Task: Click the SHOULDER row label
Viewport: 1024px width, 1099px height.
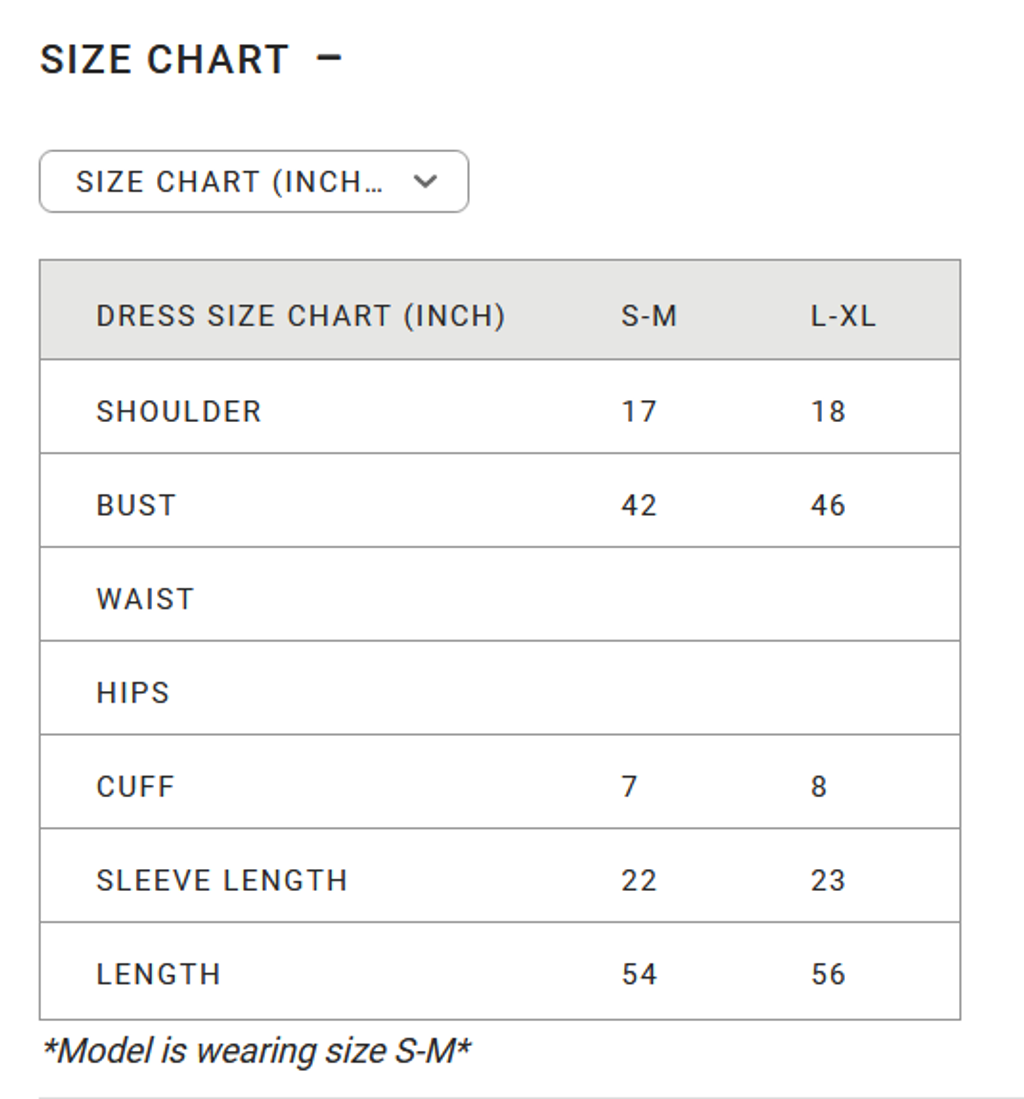Action: 178,411
